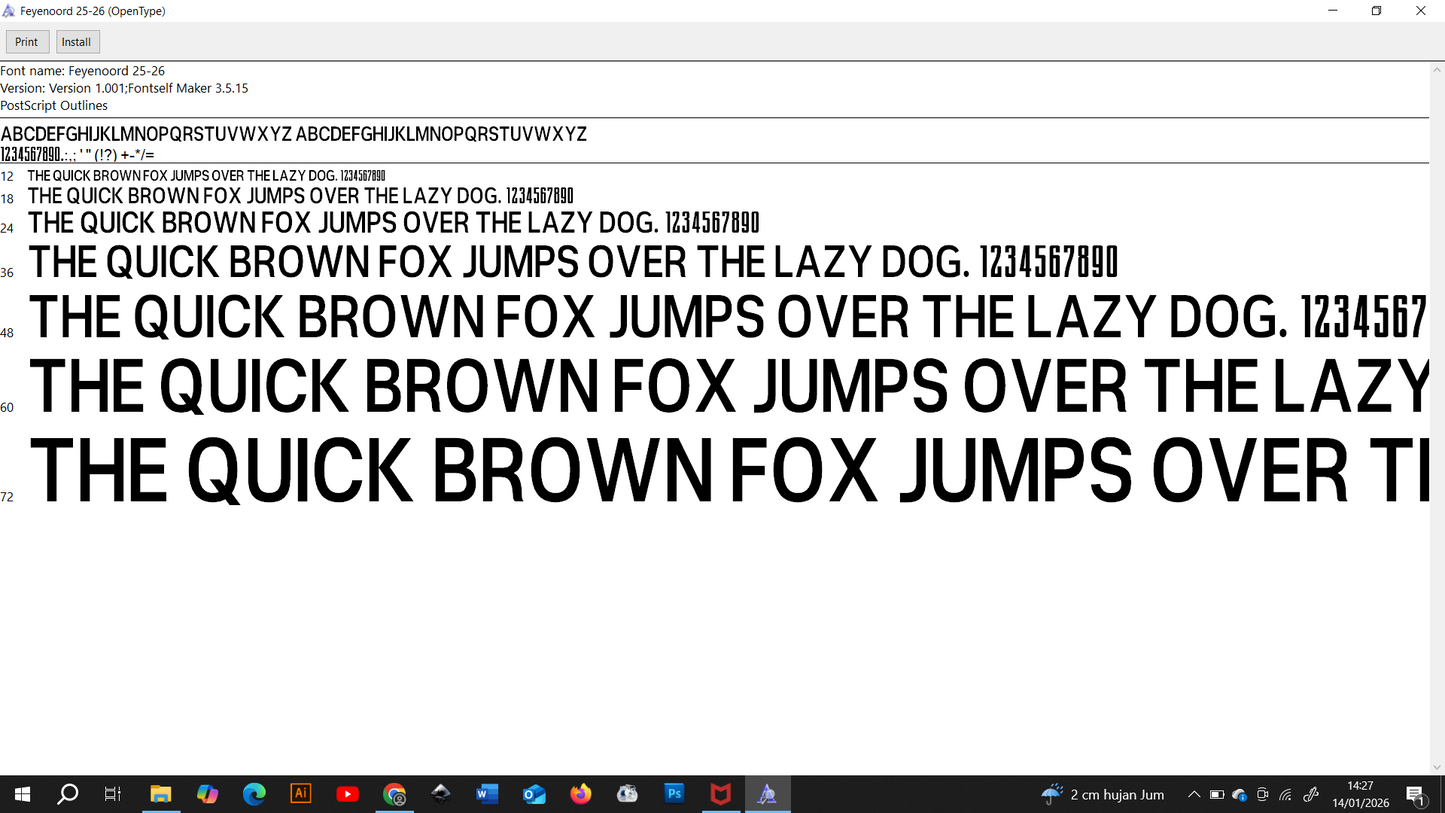
Task: Click the pen/link tray icon beside Wi-Fi
Action: click(1311, 795)
